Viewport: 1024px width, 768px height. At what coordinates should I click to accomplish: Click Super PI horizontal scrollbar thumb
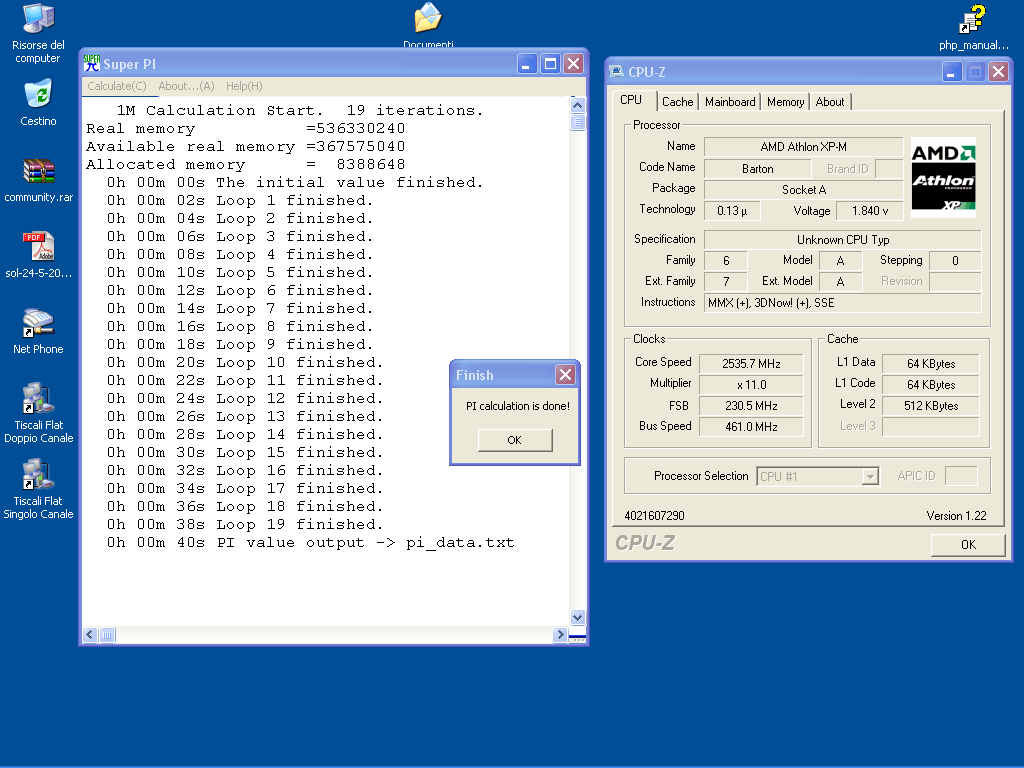click(107, 635)
